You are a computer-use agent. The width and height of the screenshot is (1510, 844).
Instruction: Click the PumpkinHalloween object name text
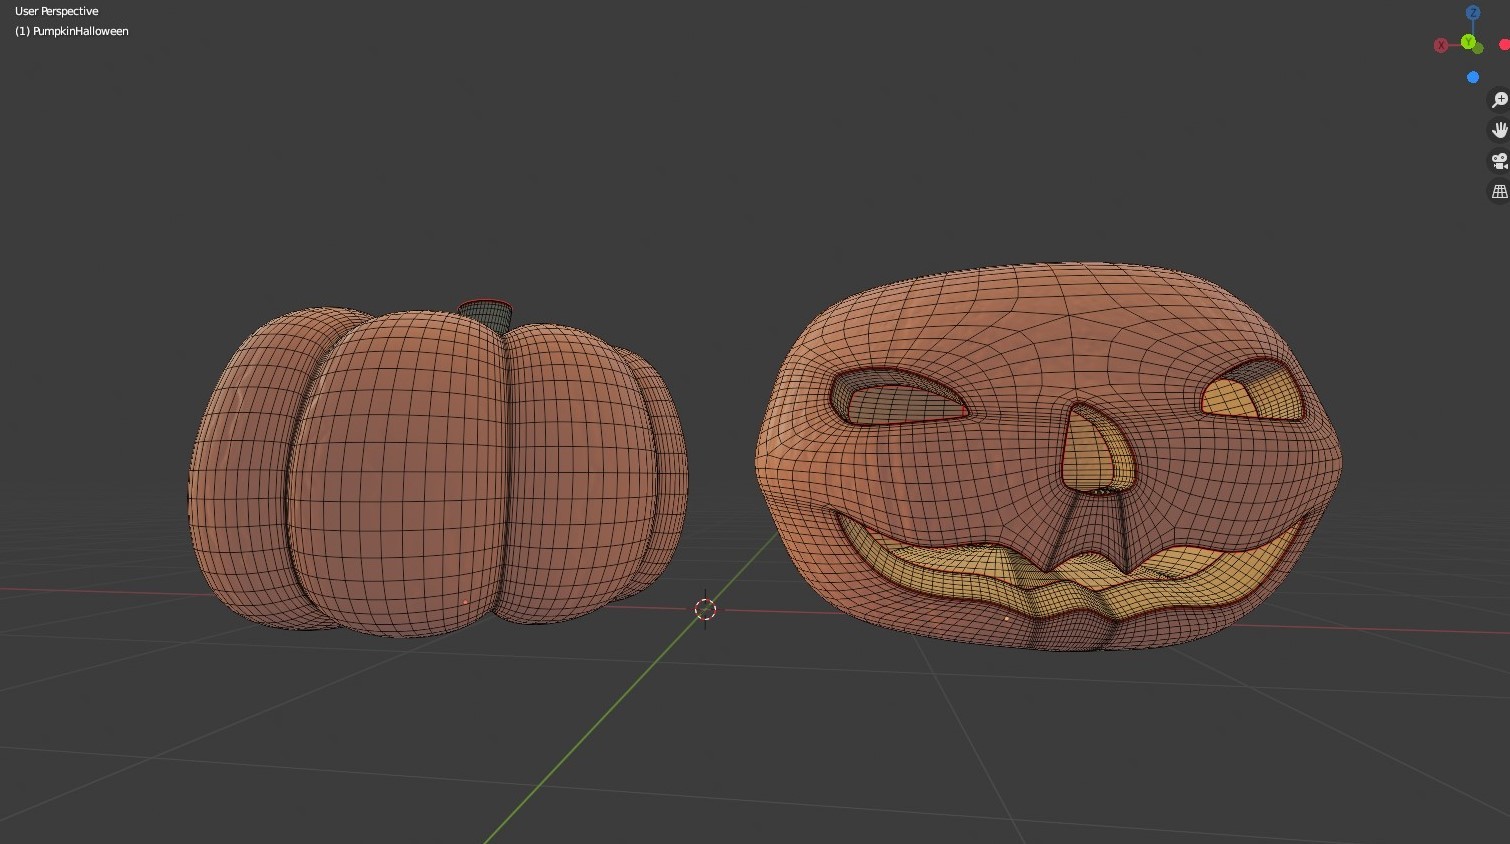(70, 31)
